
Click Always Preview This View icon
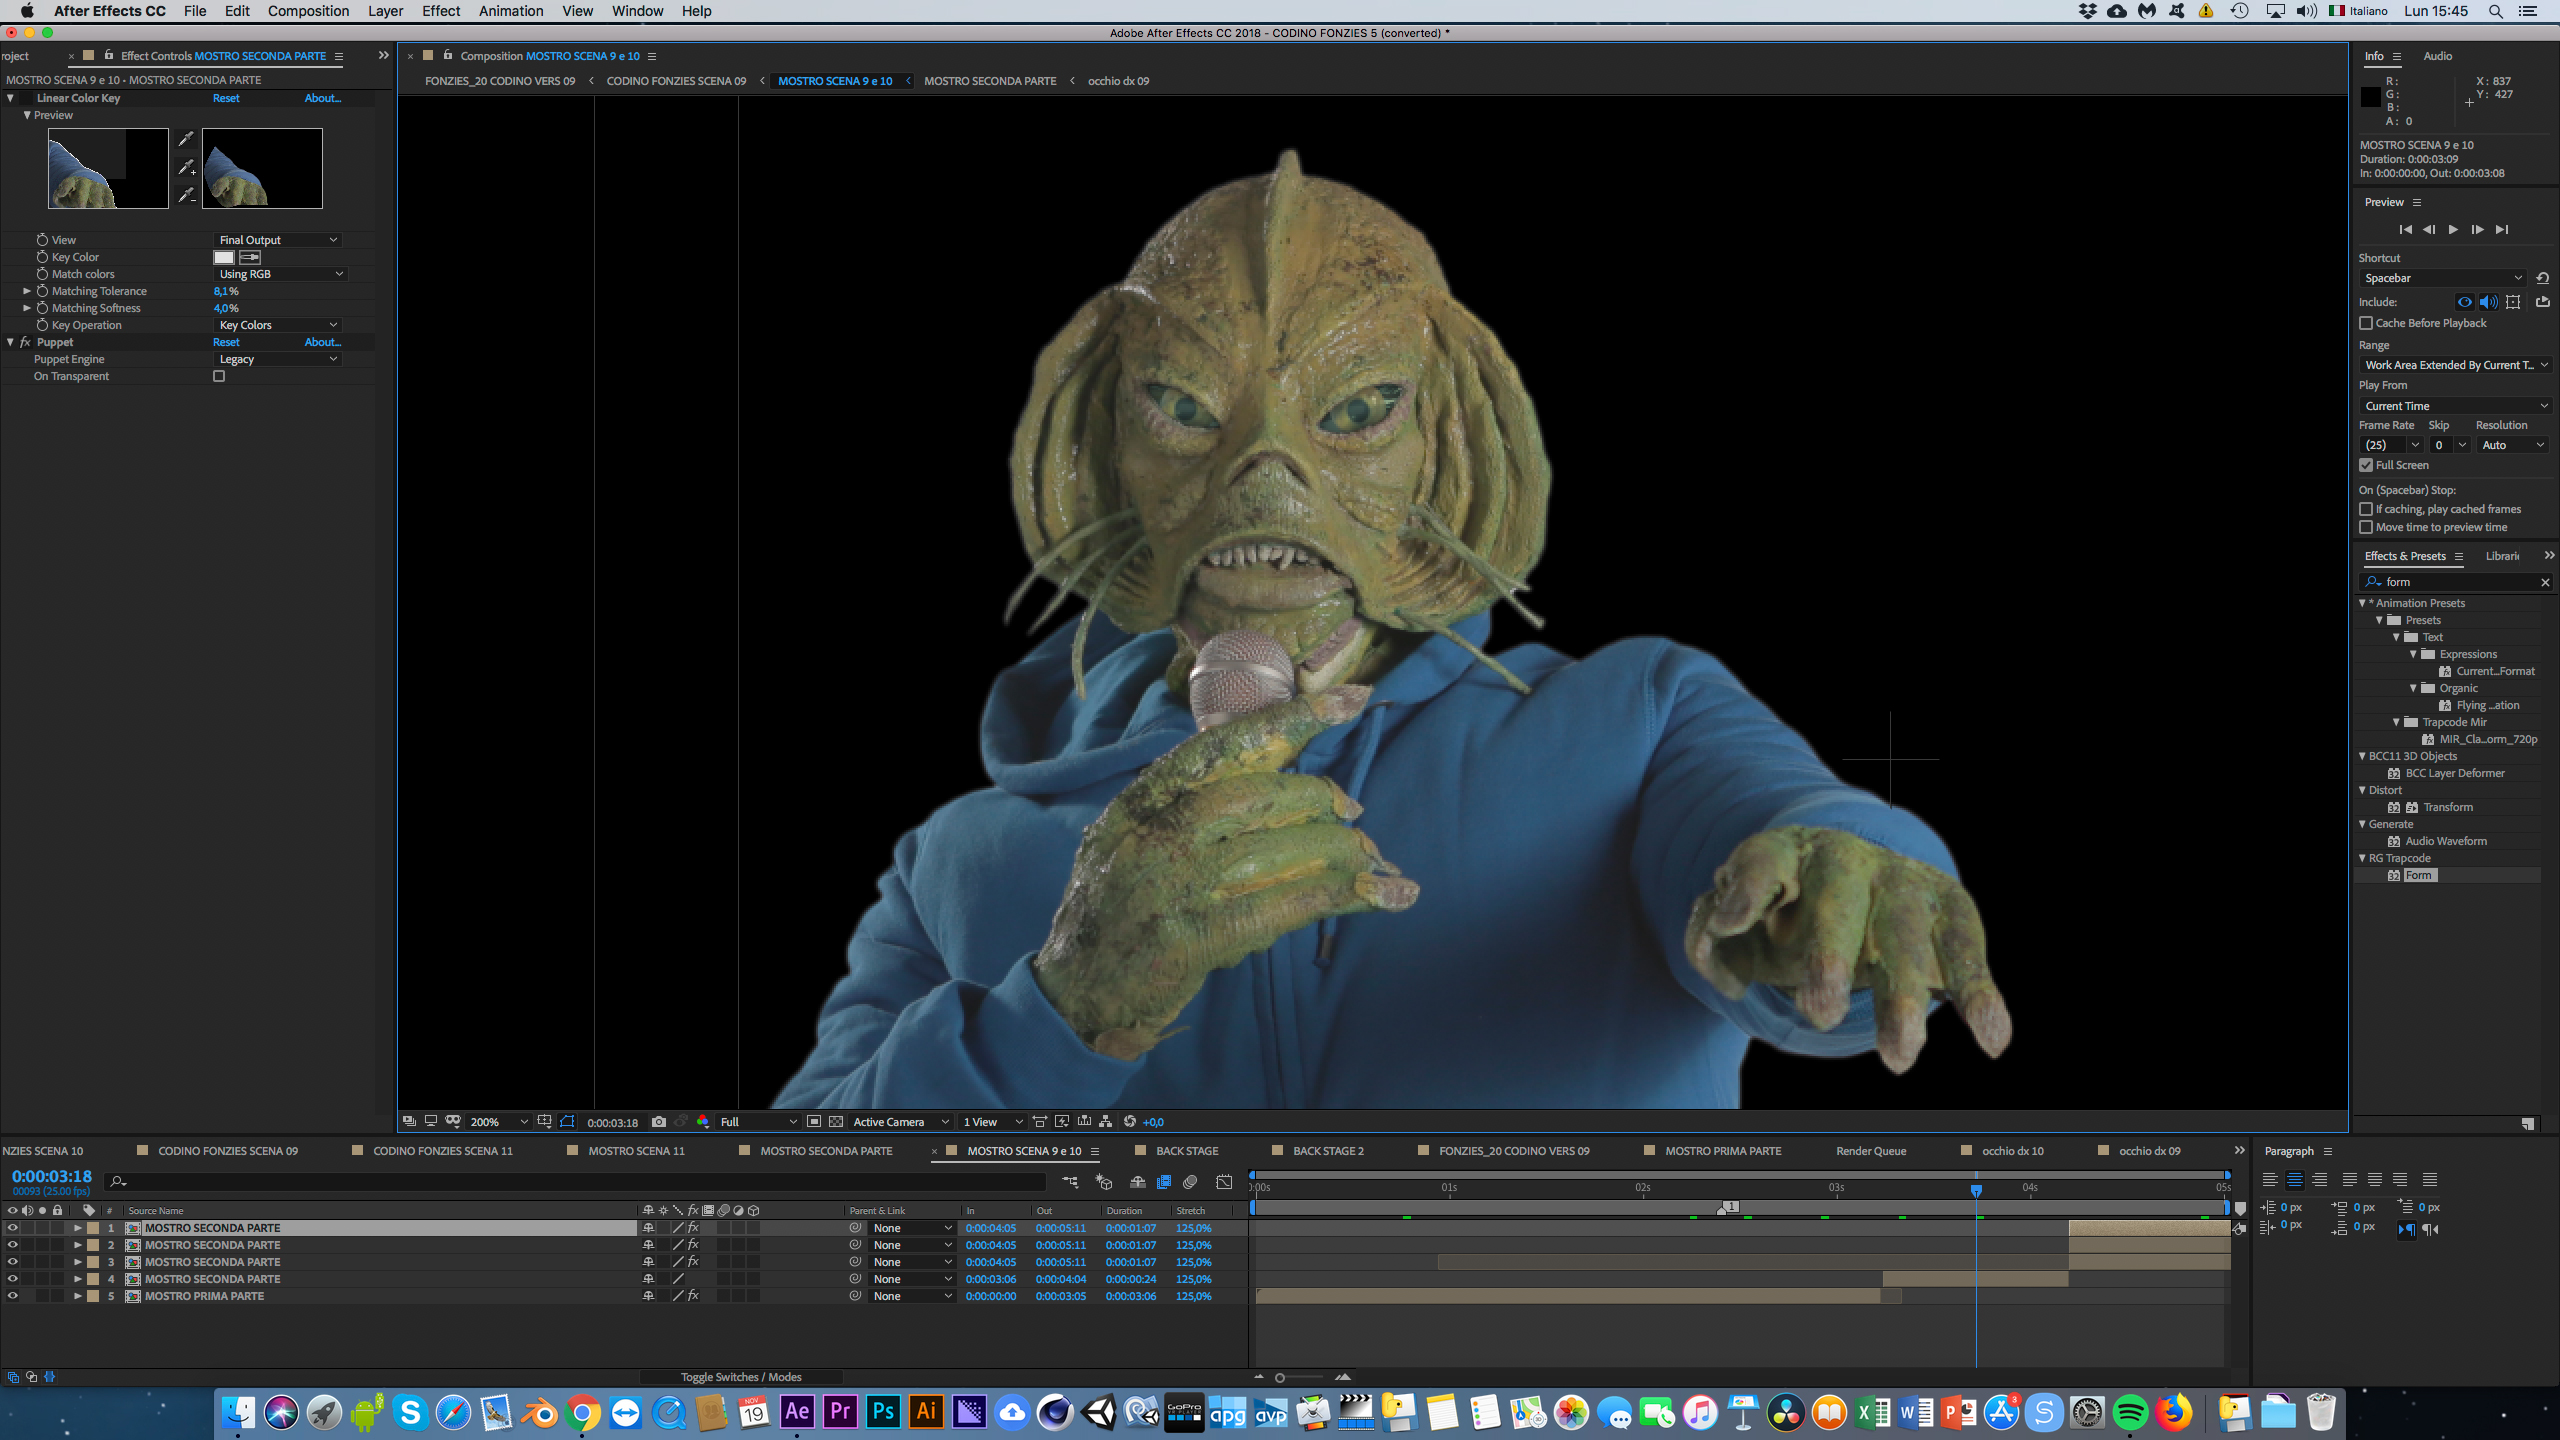pyautogui.click(x=410, y=1122)
